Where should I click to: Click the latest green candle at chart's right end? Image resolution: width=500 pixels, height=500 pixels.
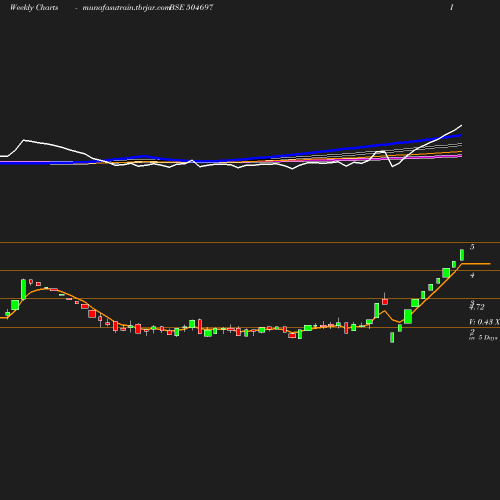(462, 255)
